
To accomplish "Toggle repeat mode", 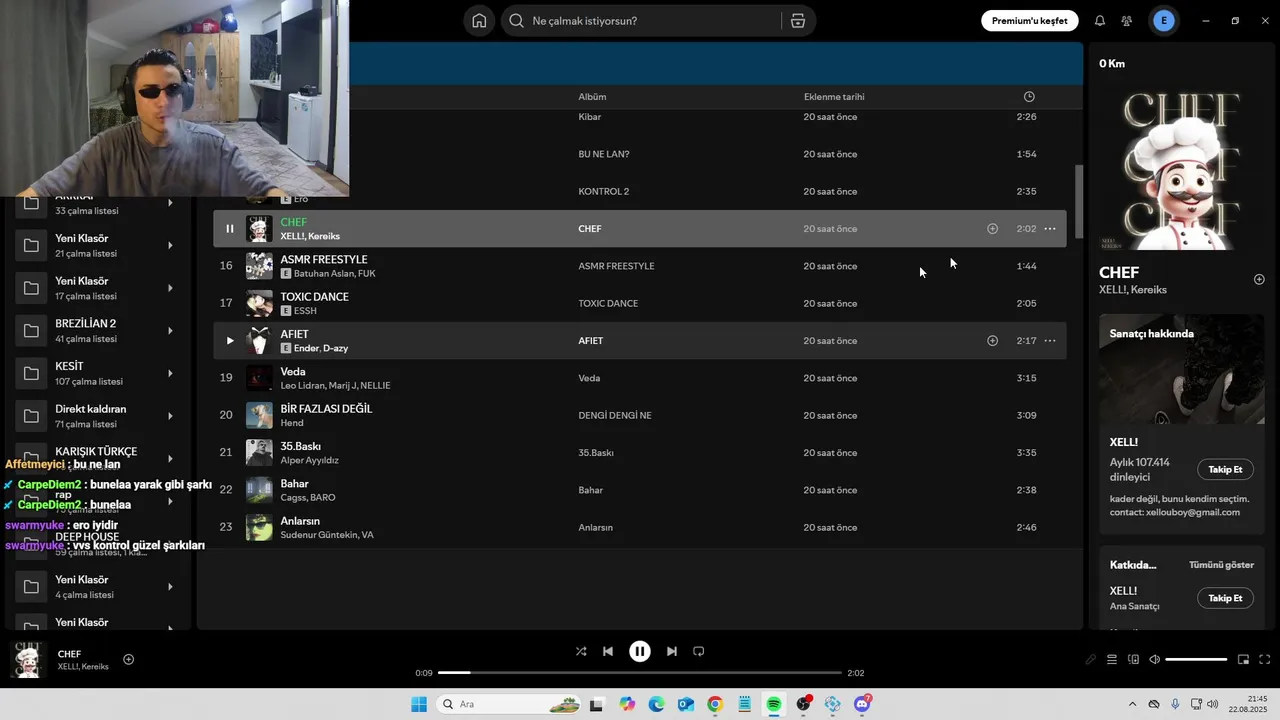I will pos(699,652).
